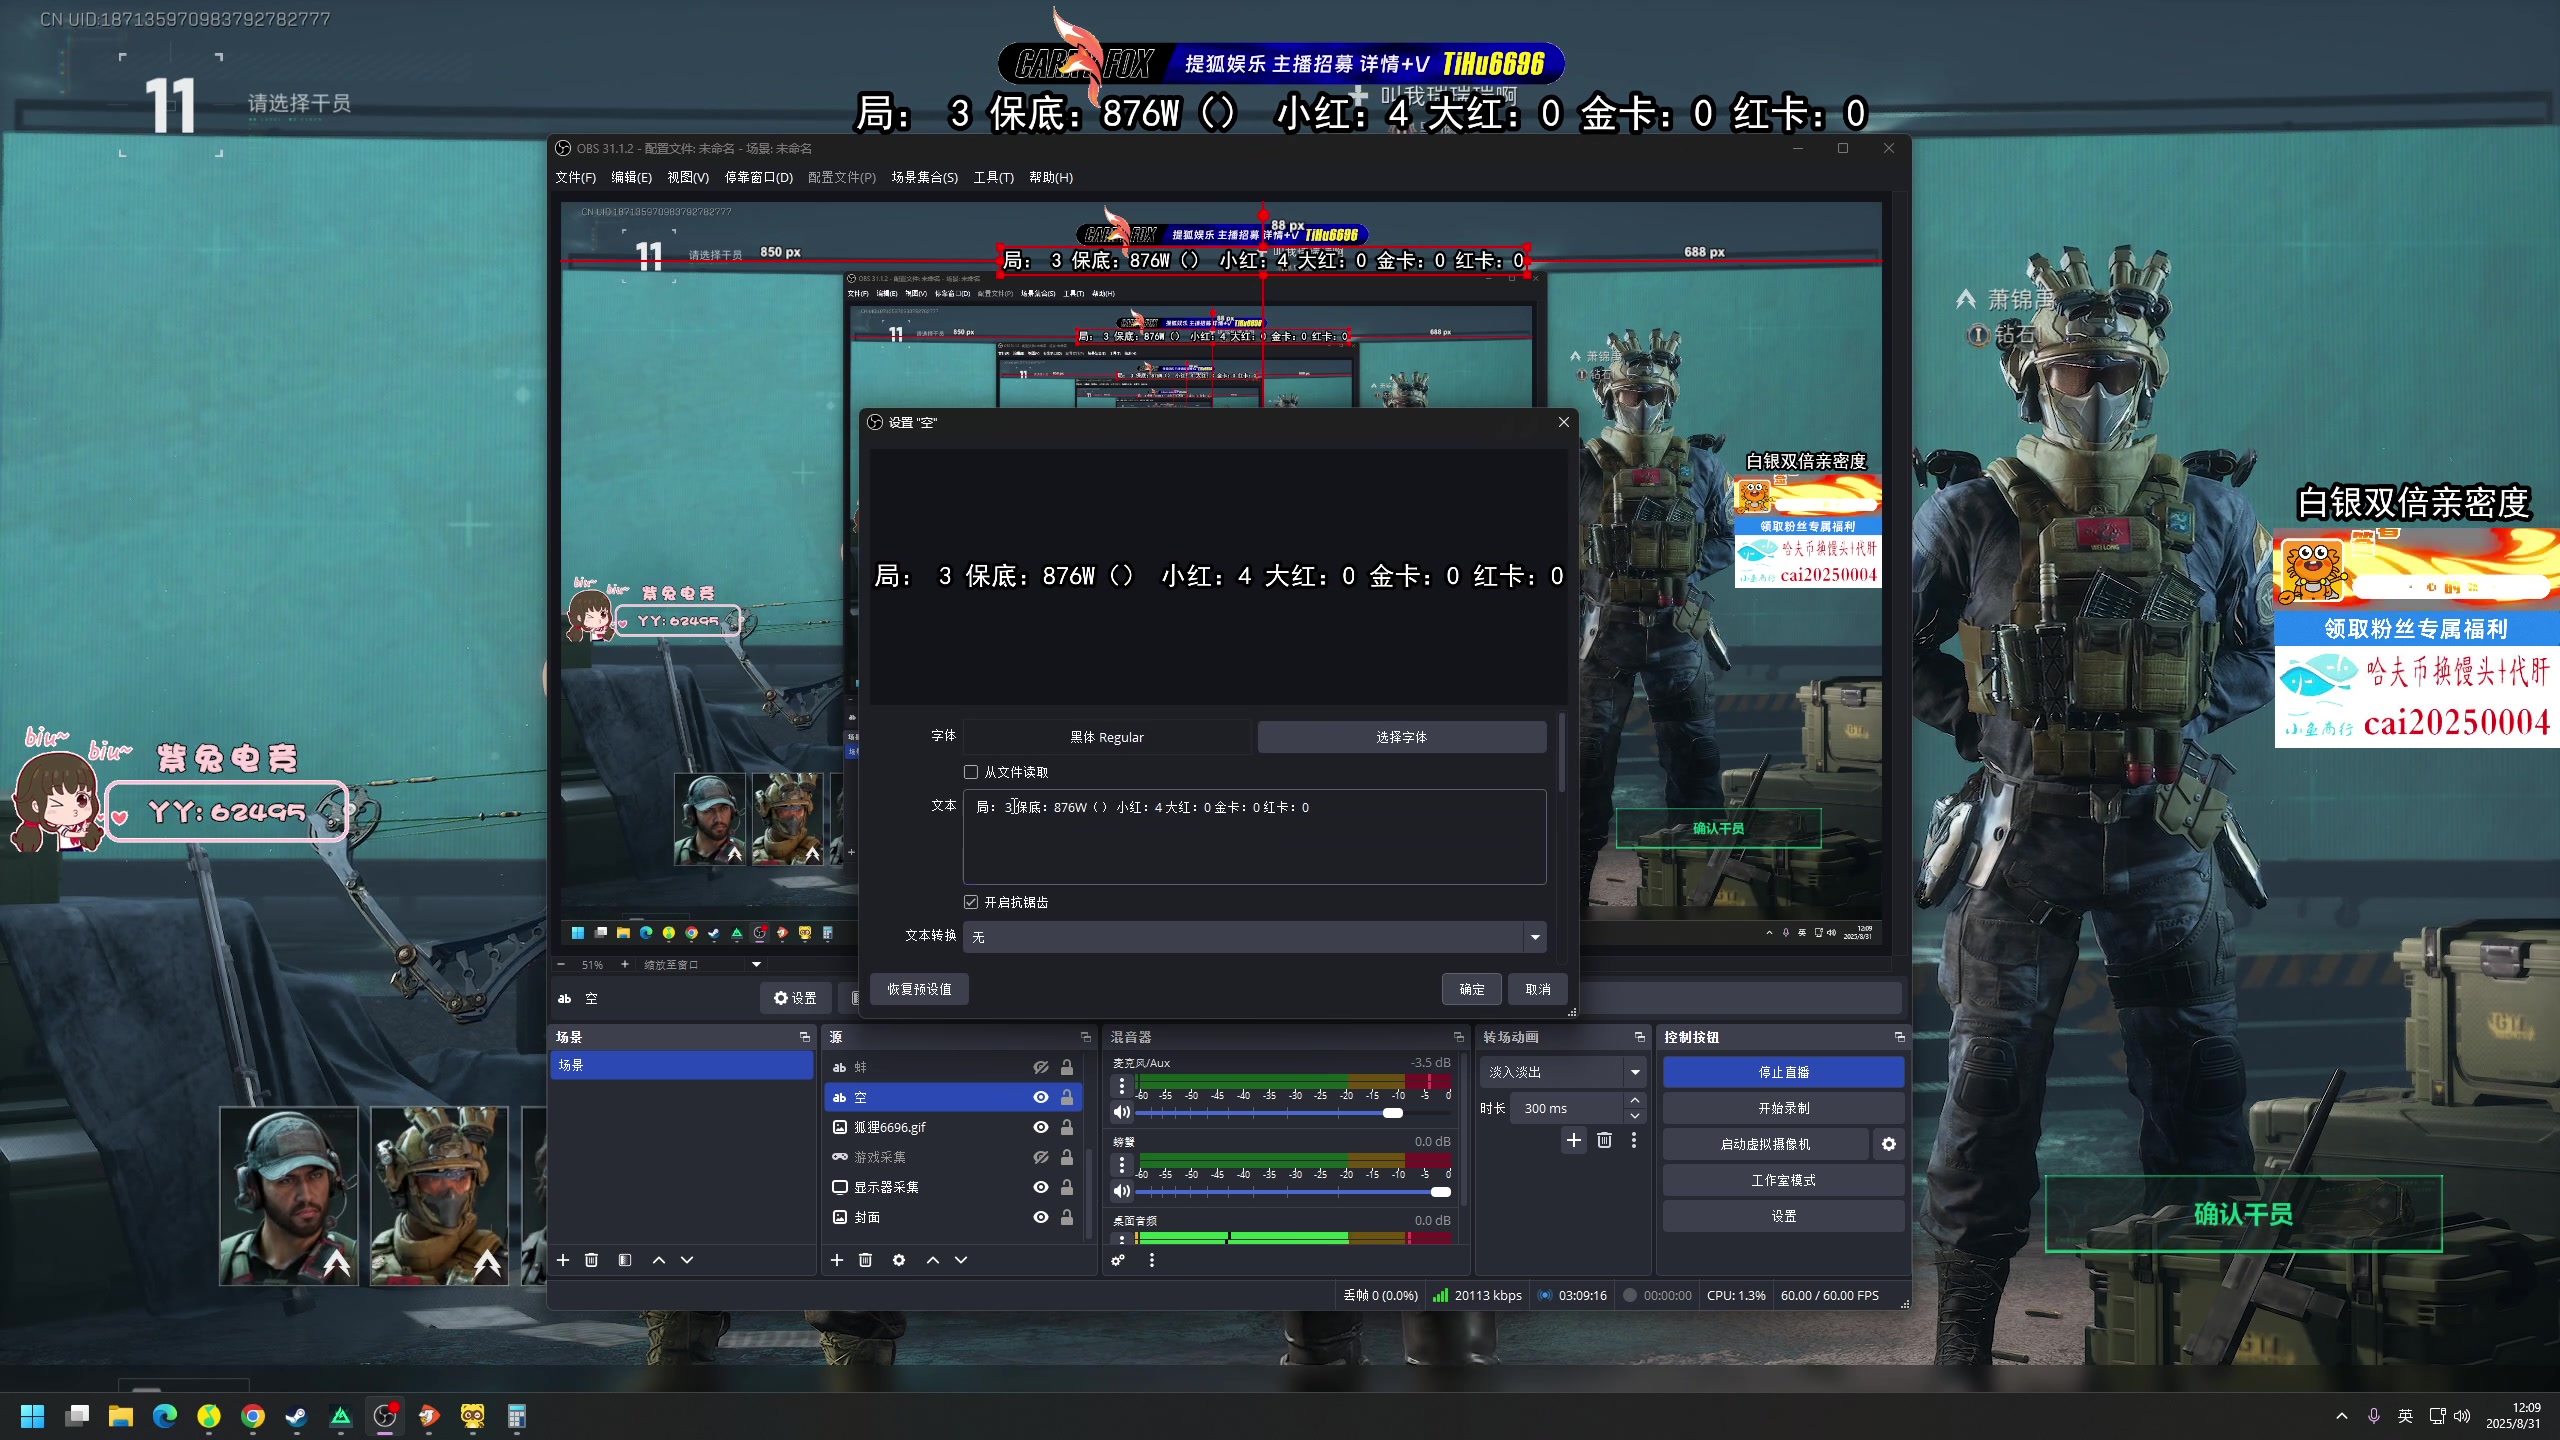The height and width of the screenshot is (1440, 2560).
Task: Expand the 文本转换 dropdown showing 无
Action: (1254, 937)
